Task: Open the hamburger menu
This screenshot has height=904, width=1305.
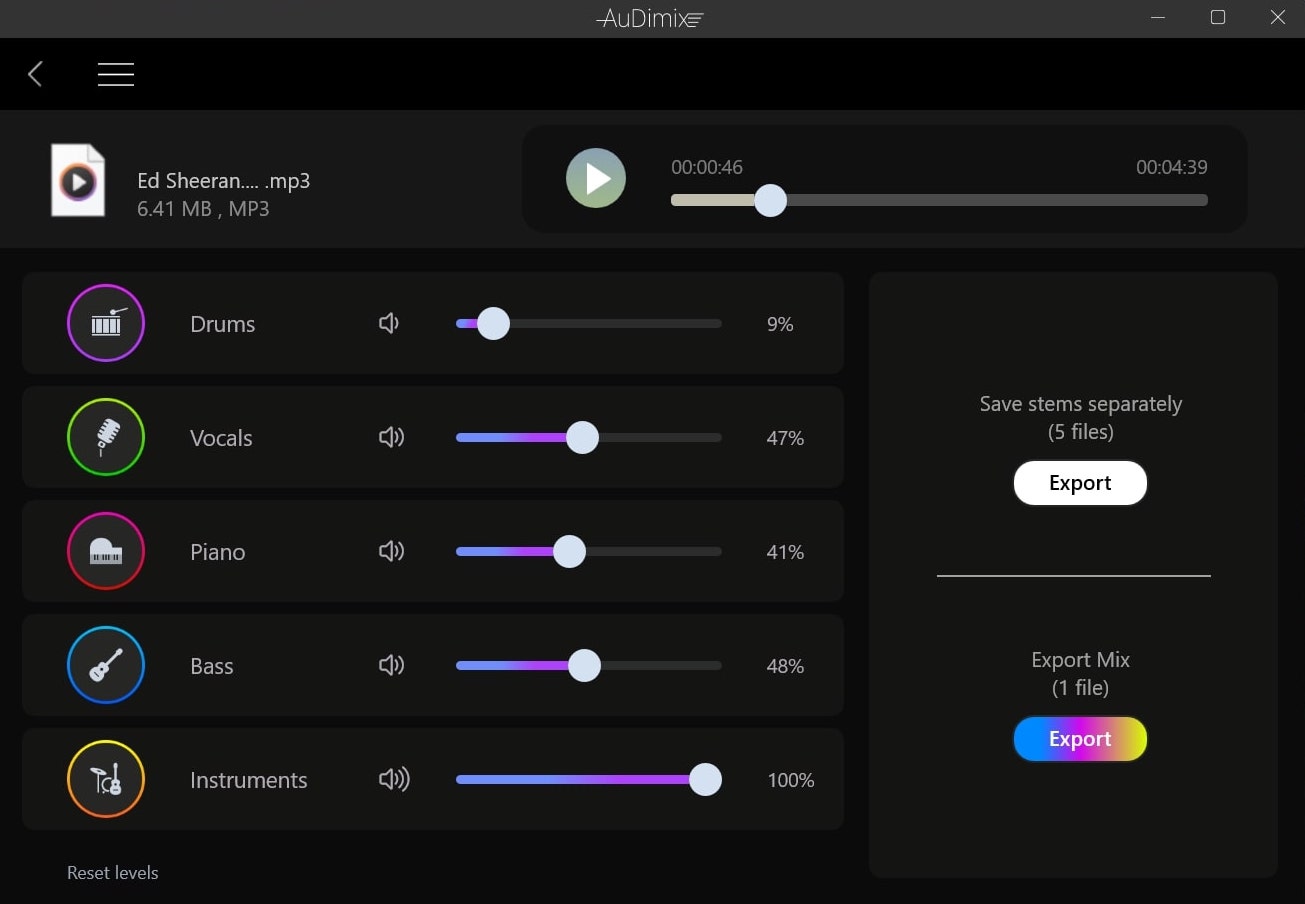Action: 116,74
